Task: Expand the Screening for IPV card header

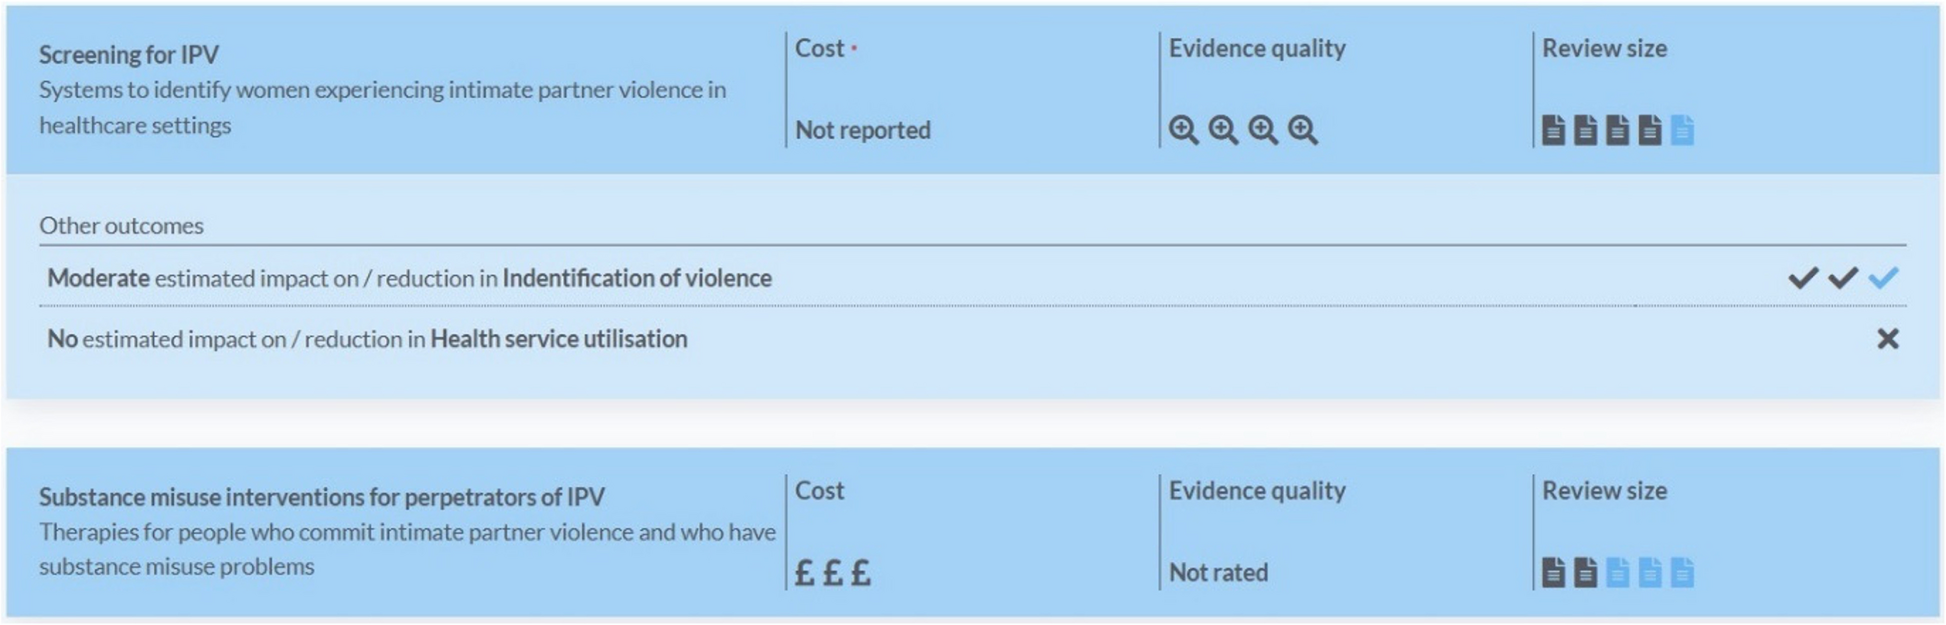Action: [x=973, y=90]
